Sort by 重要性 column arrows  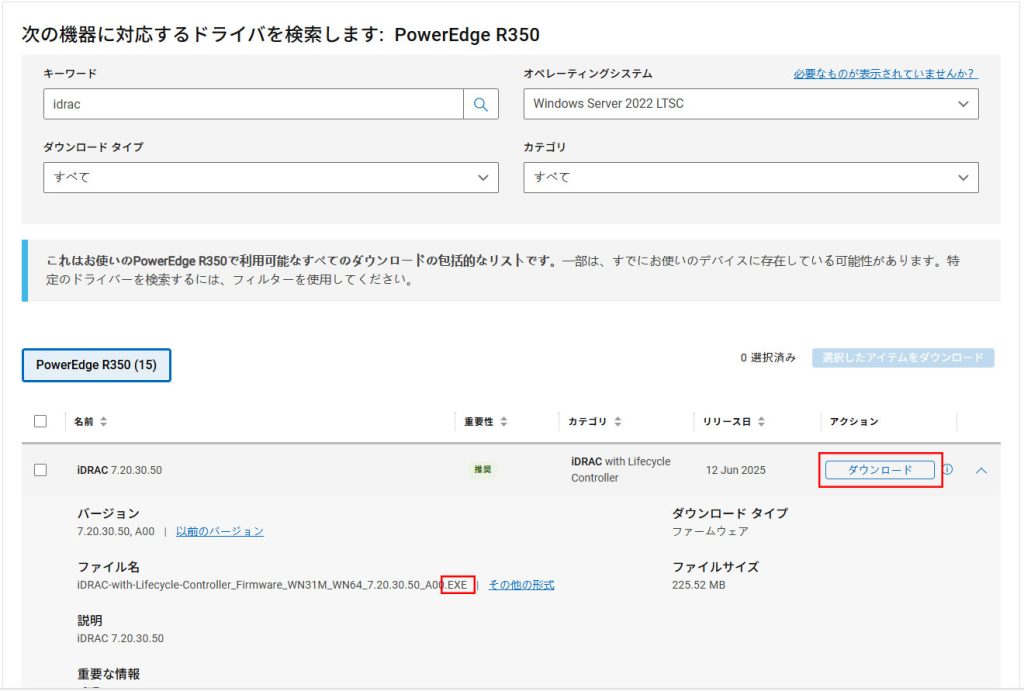pos(504,422)
